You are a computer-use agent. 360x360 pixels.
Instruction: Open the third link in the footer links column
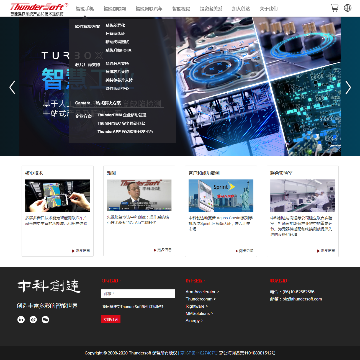(x=197, y=306)
